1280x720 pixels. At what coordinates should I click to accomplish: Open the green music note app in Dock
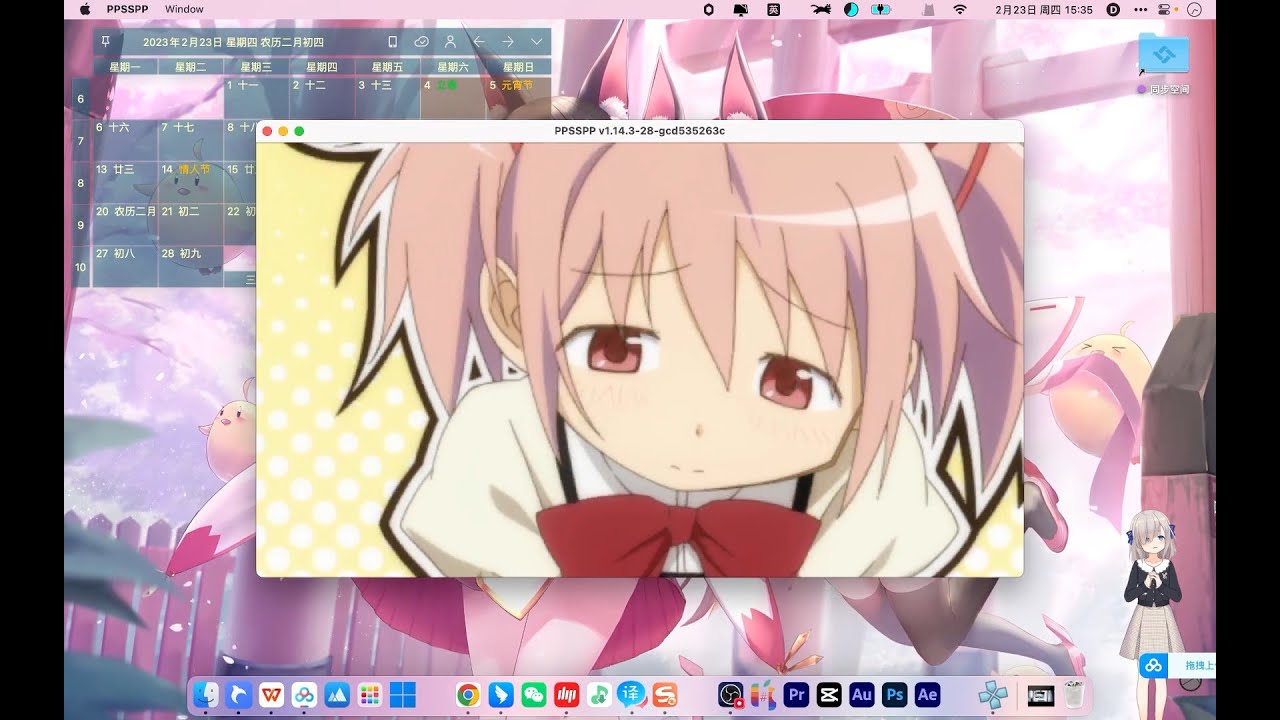click(x=599, y=695)
